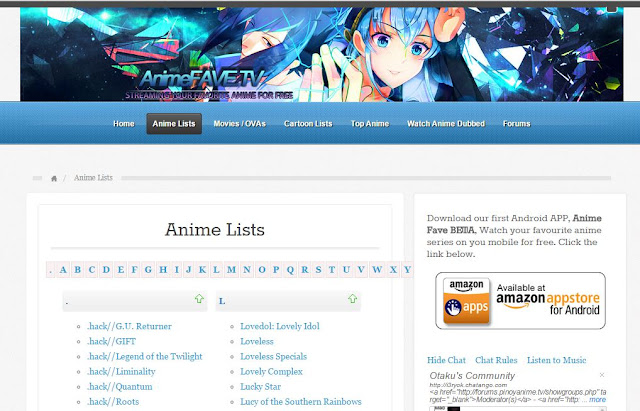Open .hack//G.U. Returner
The image size is (640, 411).
point(129,326)
